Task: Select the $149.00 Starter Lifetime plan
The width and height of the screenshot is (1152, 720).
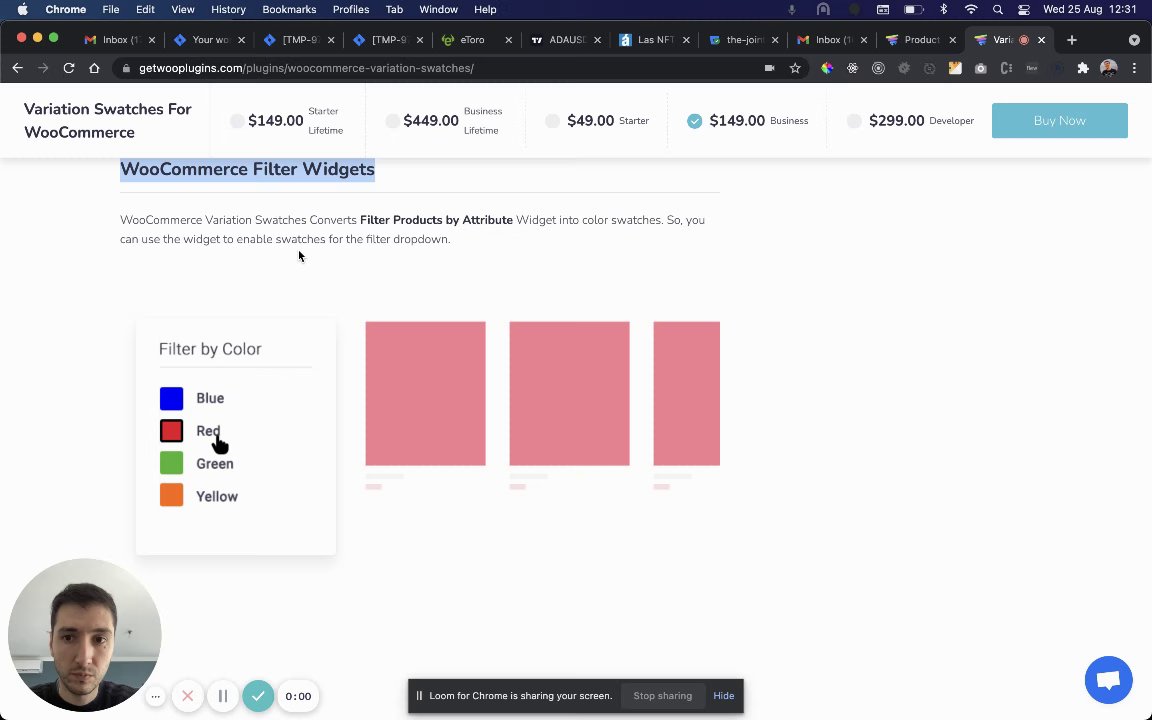Action: (x=237, y=121)
